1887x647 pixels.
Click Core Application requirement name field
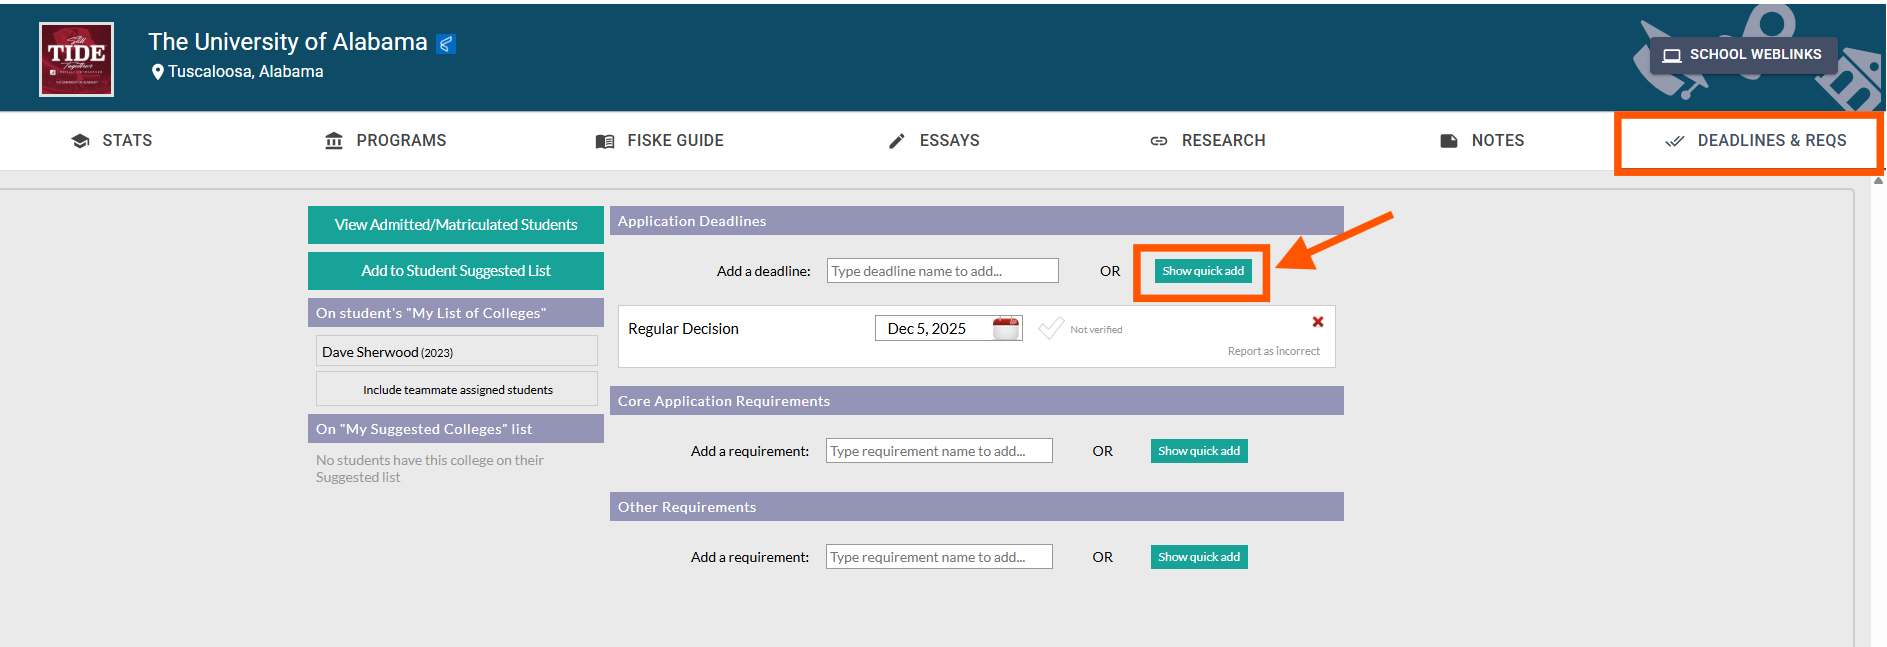coord(939,451)
